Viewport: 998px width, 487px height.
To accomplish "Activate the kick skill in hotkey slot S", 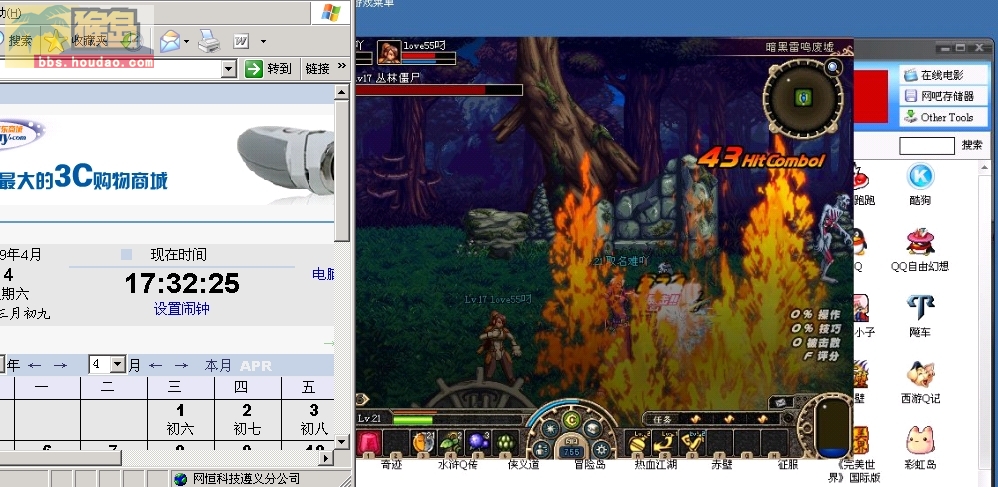I will tap(666, 442).
